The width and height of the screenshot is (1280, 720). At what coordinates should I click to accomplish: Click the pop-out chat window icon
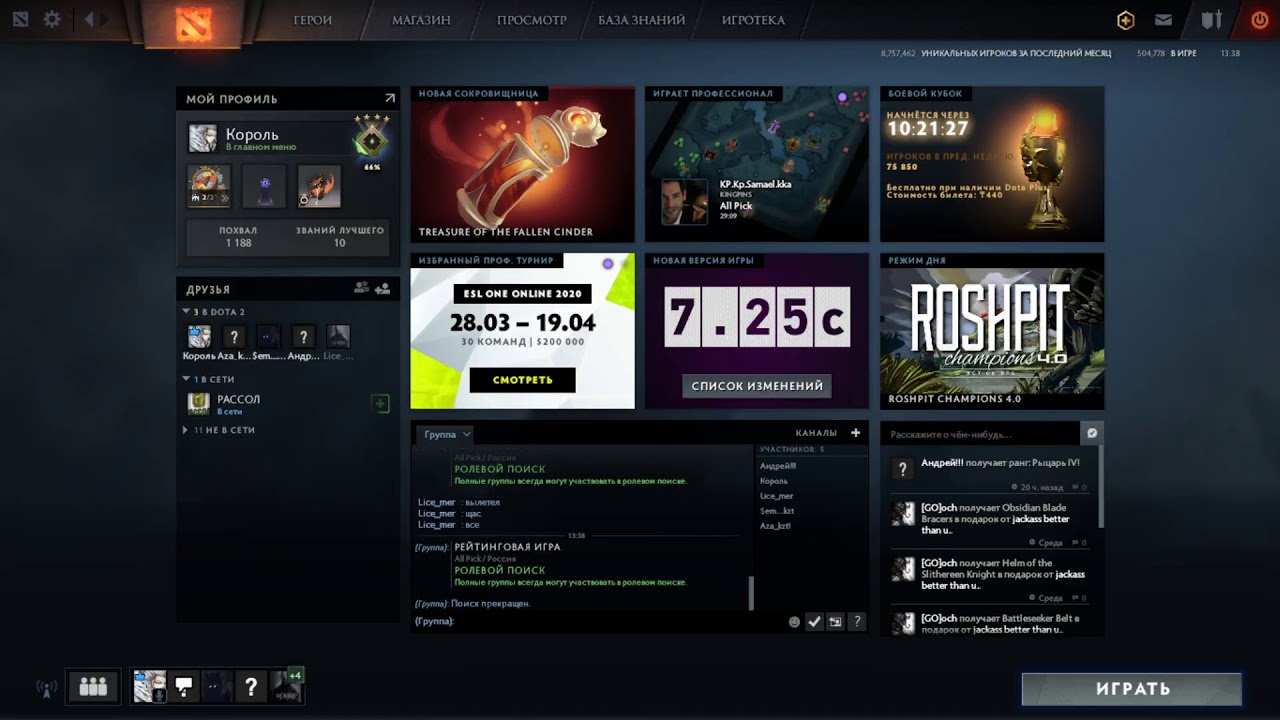(x=835, y=622)
